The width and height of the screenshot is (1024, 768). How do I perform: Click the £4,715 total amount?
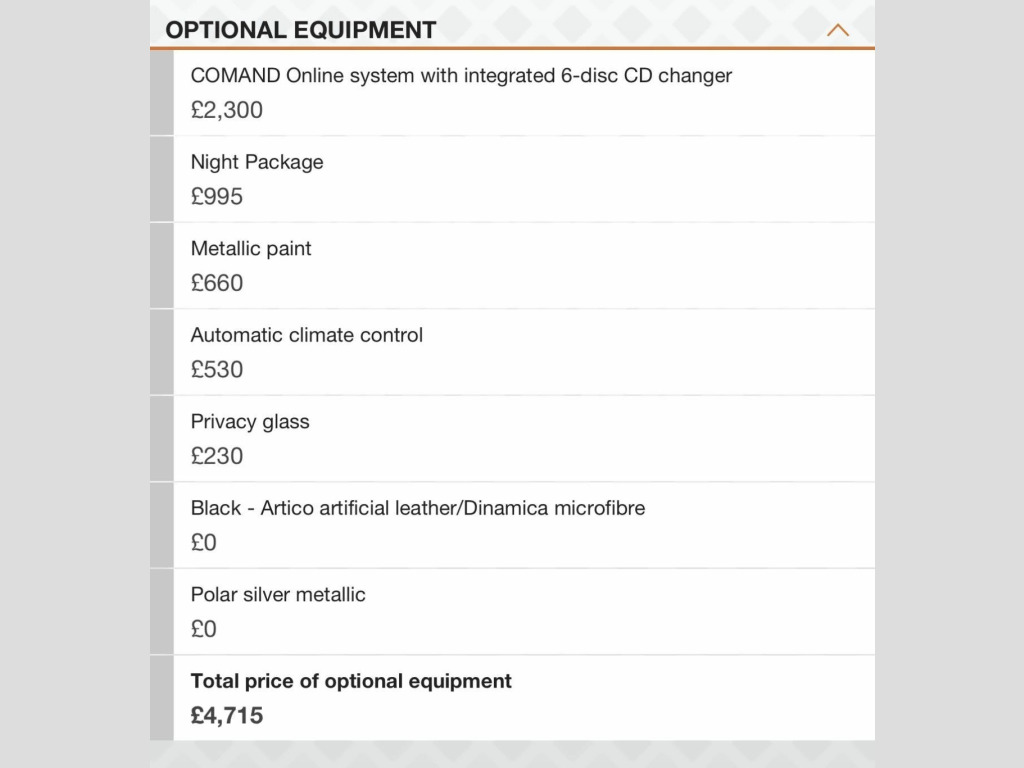[227, 715]
